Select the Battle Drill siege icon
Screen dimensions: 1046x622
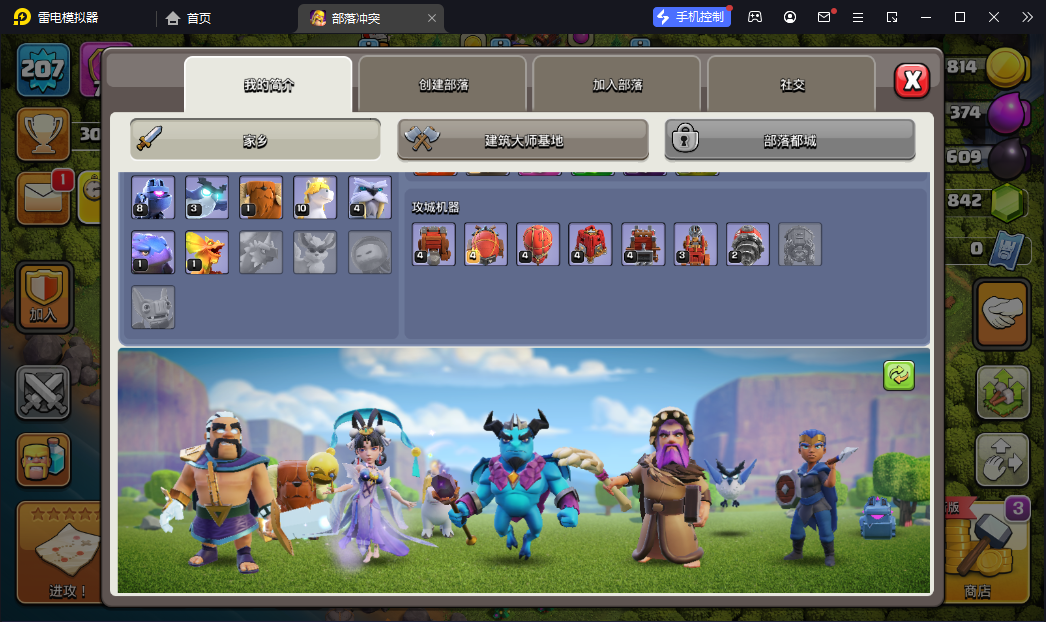coord(747,244)
